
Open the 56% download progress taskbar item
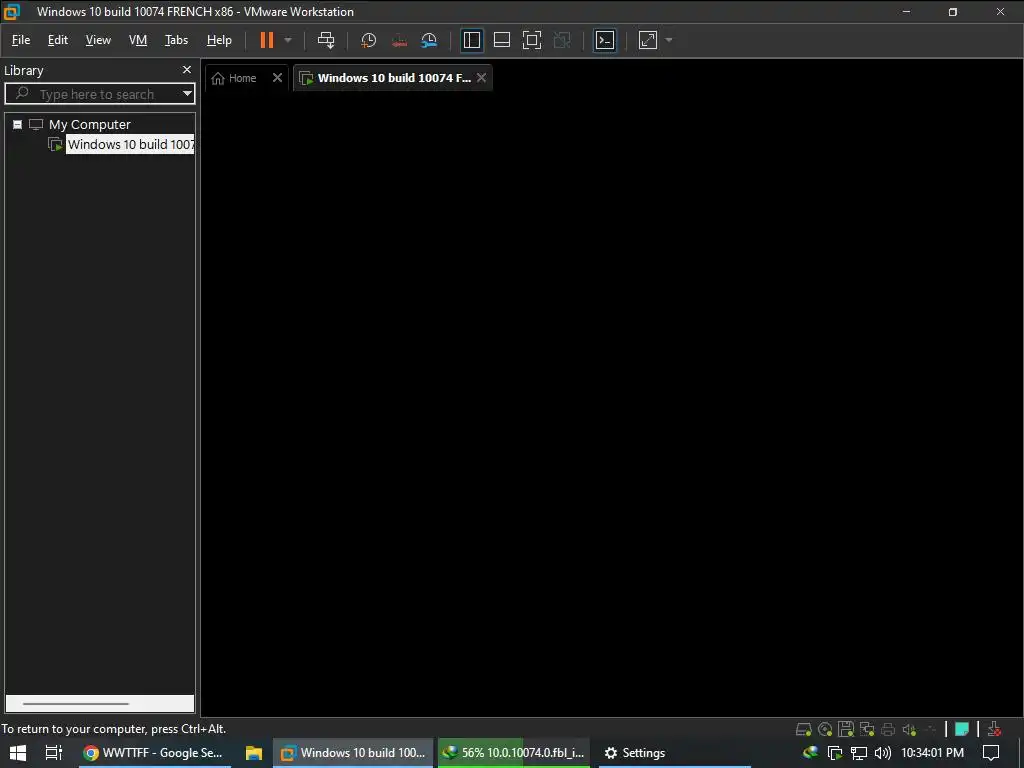[514, 752]
